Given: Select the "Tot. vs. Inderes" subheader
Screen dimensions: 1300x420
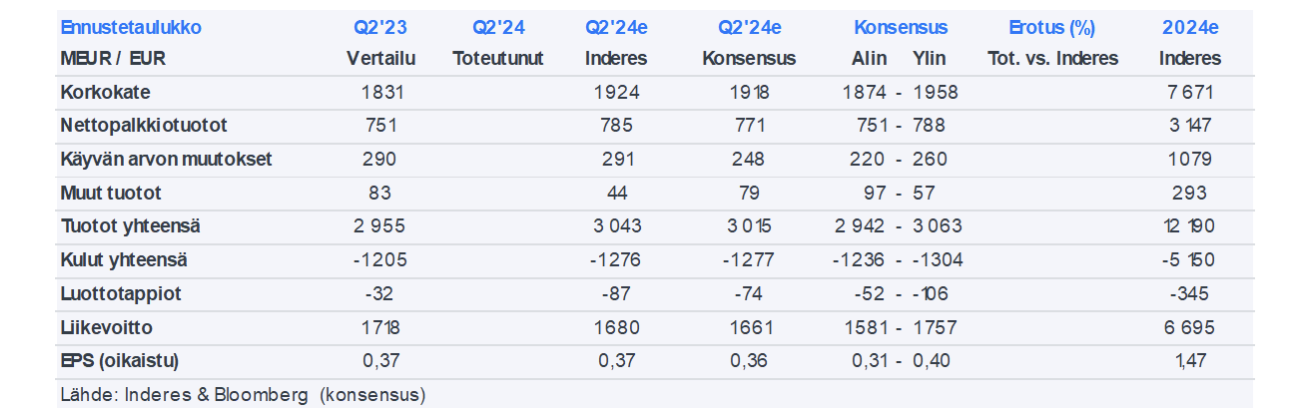Looking at the screenshot, I should [x=1052, y=58].
